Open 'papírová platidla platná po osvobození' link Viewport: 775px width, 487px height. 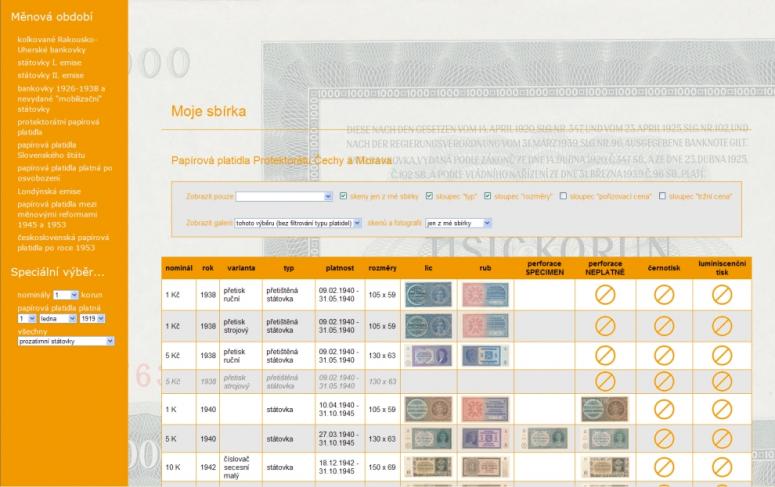[x=65, y=173]
